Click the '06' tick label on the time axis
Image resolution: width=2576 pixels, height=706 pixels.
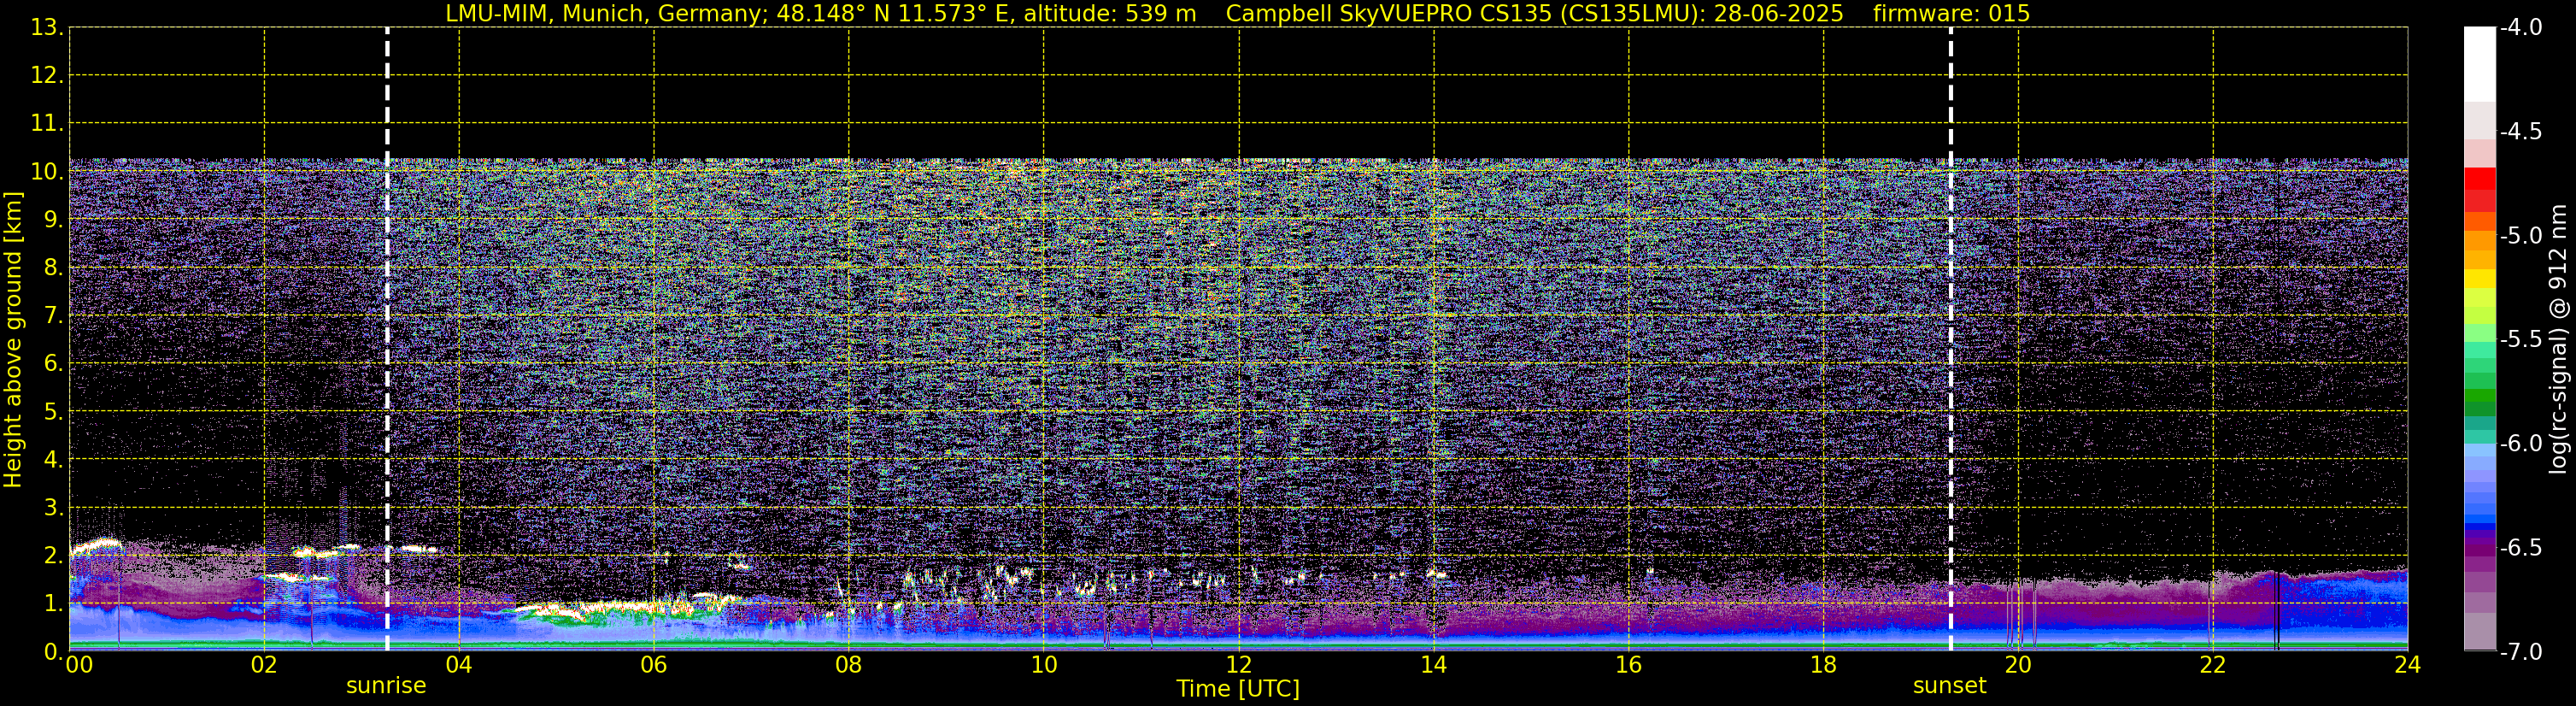point(654,665)
